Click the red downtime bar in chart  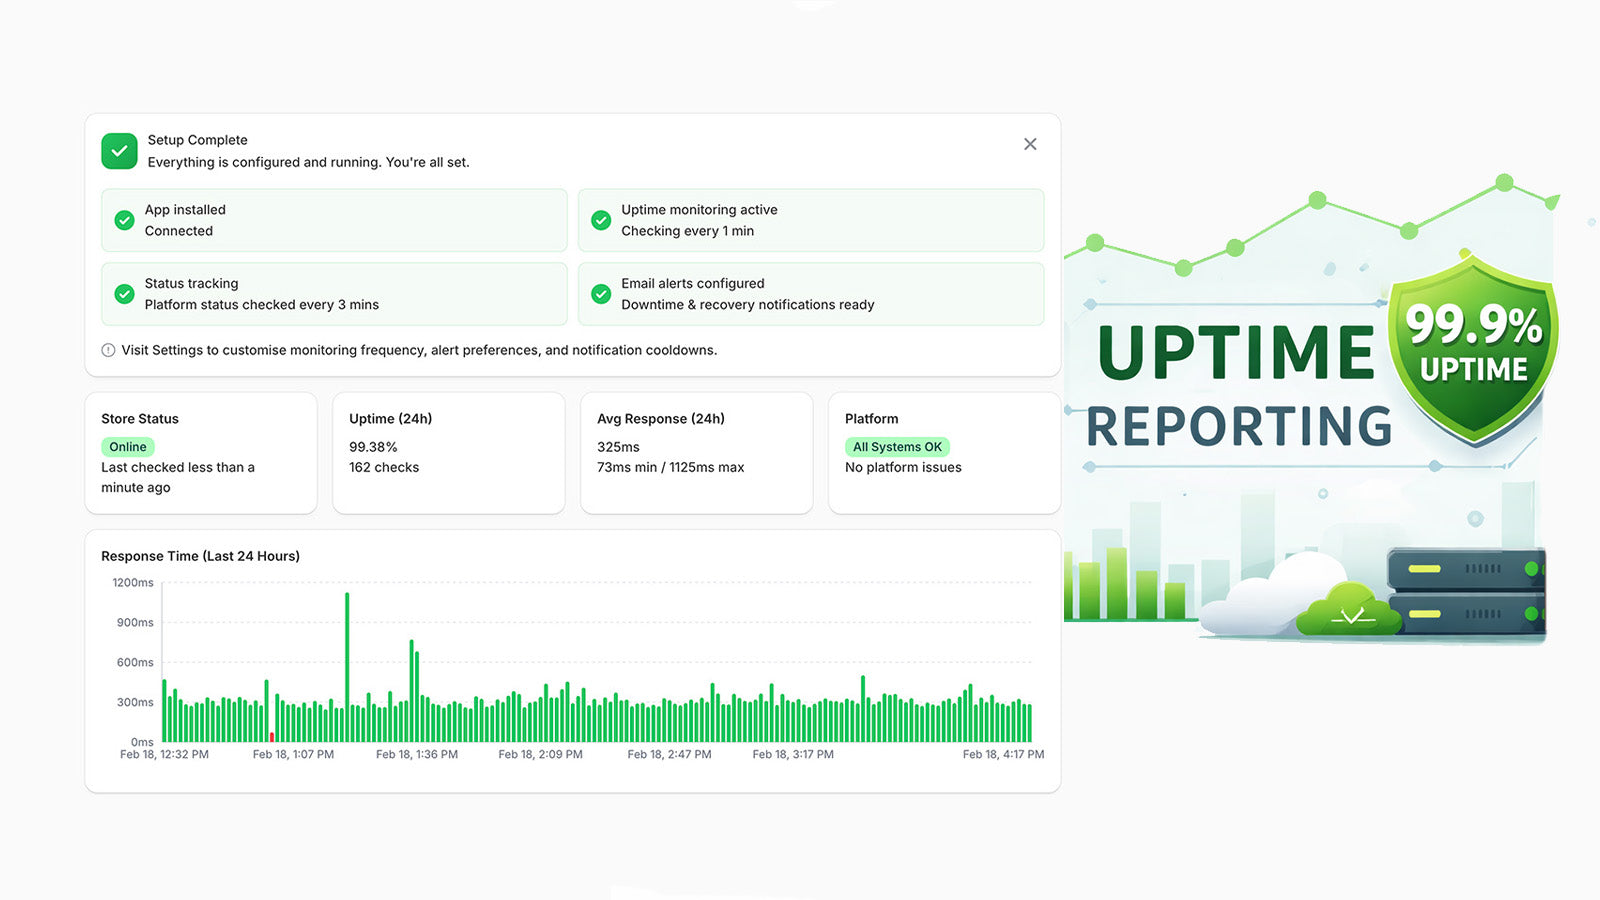point(272,737)
